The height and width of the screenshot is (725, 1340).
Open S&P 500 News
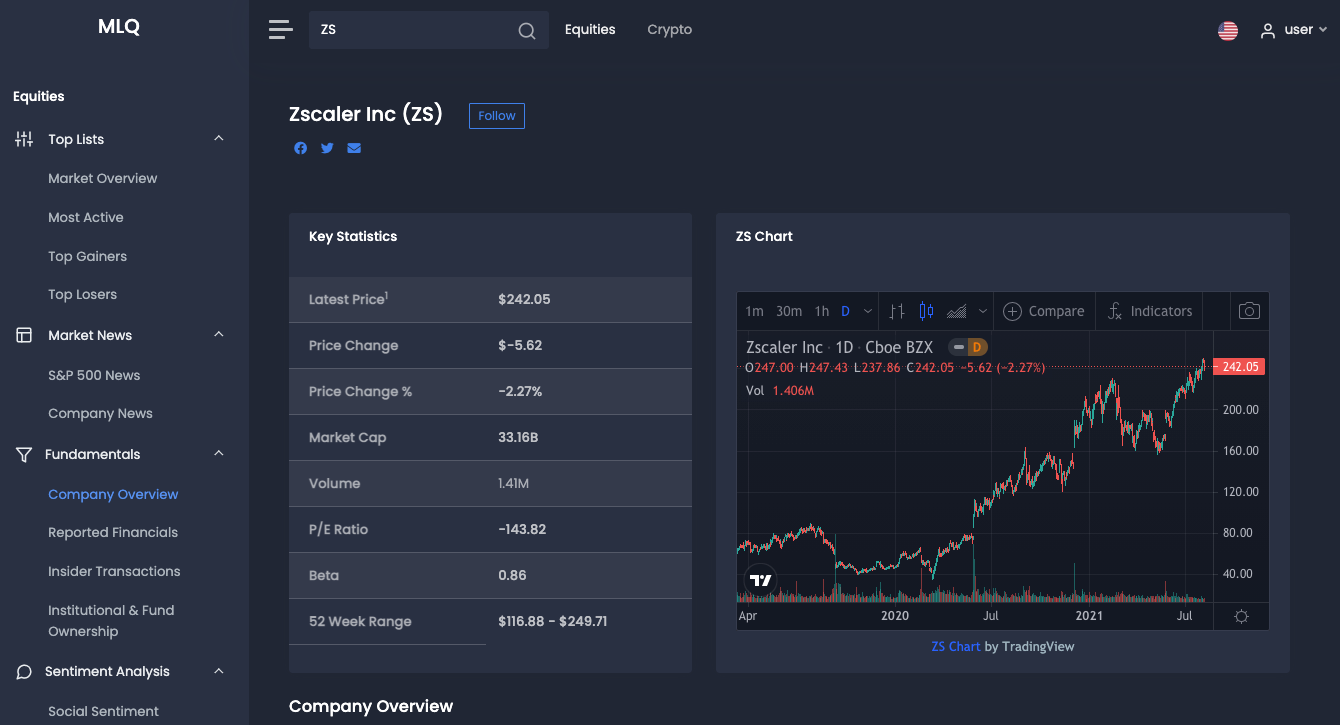point(94,375)
